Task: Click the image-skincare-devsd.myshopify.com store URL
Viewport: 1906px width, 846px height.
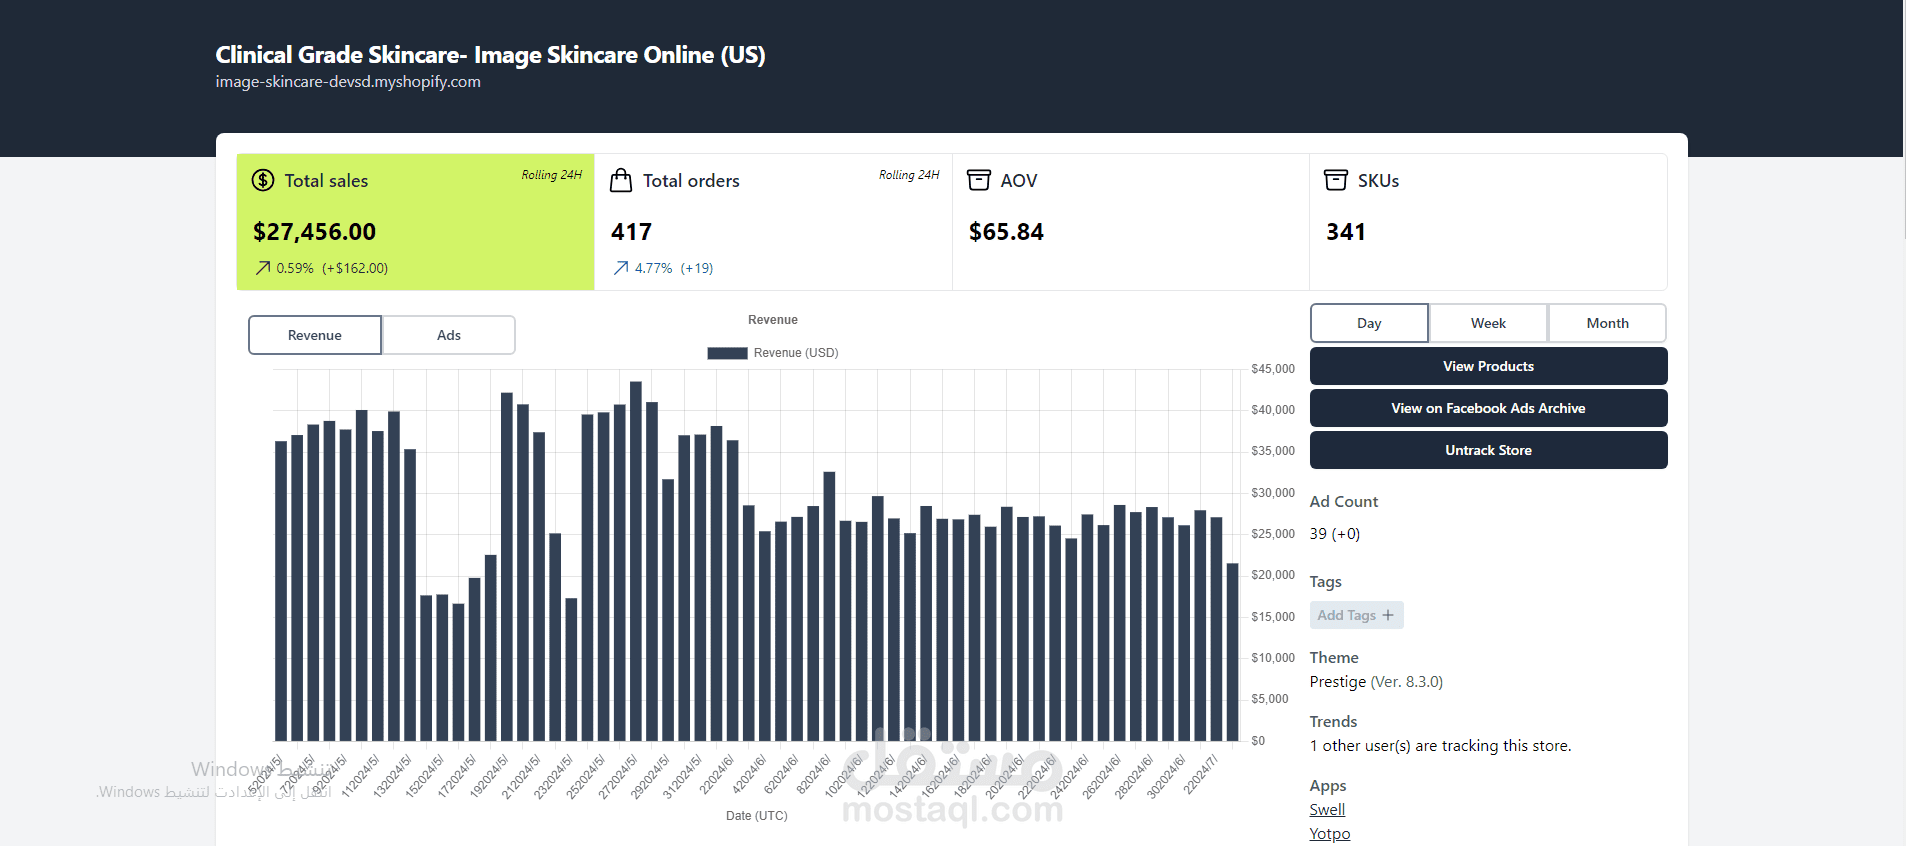Action: 348,82
